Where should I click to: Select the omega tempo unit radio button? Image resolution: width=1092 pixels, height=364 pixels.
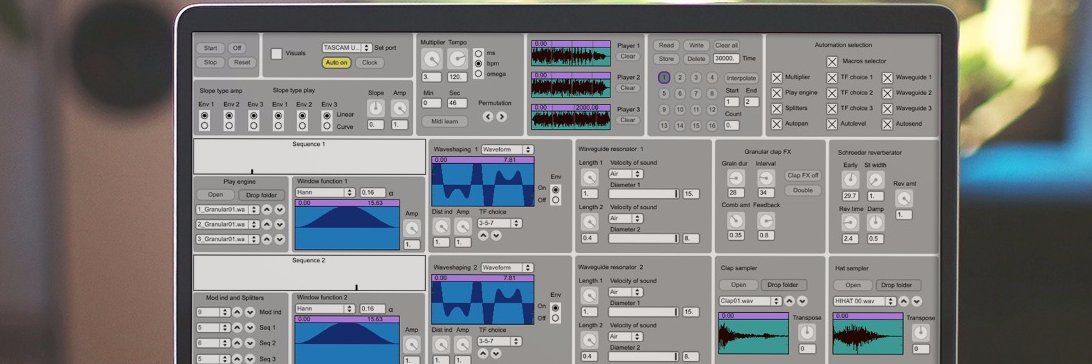point(478,73)
